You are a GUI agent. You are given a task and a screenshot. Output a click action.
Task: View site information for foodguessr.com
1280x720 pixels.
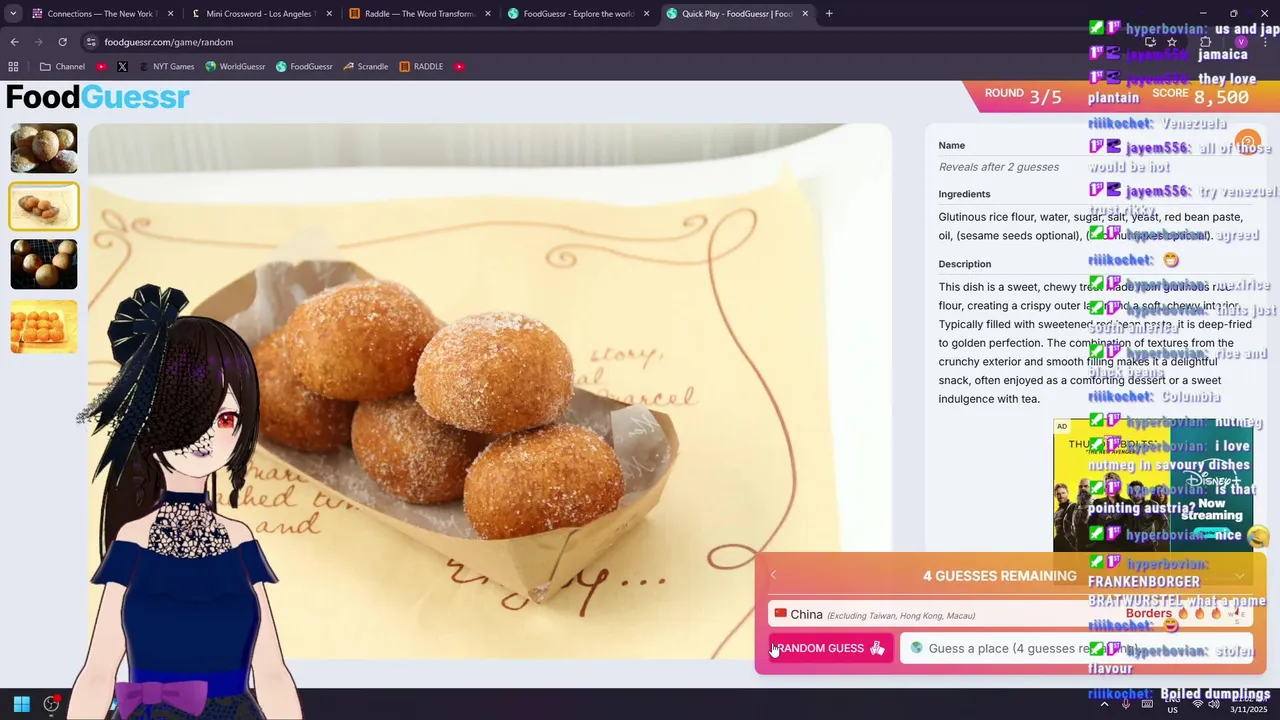click(x=91, y=42)
